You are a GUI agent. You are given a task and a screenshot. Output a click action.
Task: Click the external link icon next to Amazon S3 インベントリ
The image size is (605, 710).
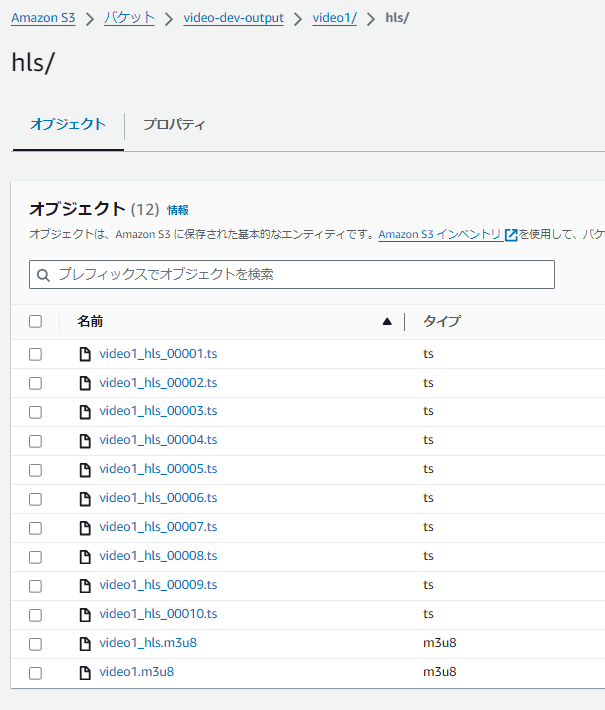[x=511, y=235]
